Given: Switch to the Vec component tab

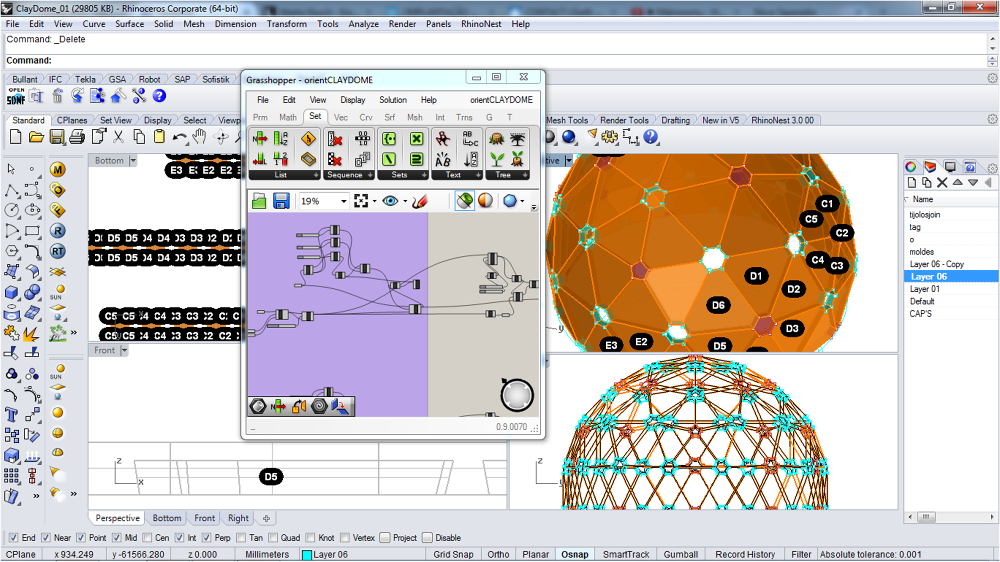Looking at the screenshot, I should tap(340, 117).
